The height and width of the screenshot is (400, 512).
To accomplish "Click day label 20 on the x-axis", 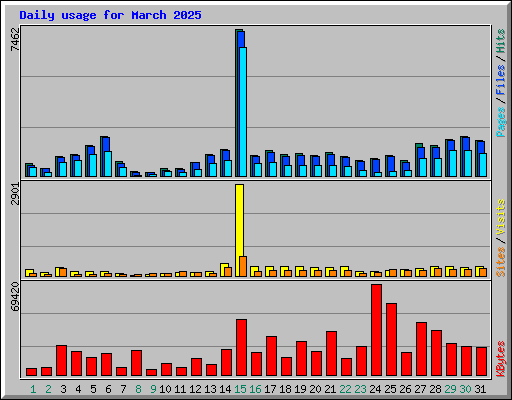I will point(315,389).
